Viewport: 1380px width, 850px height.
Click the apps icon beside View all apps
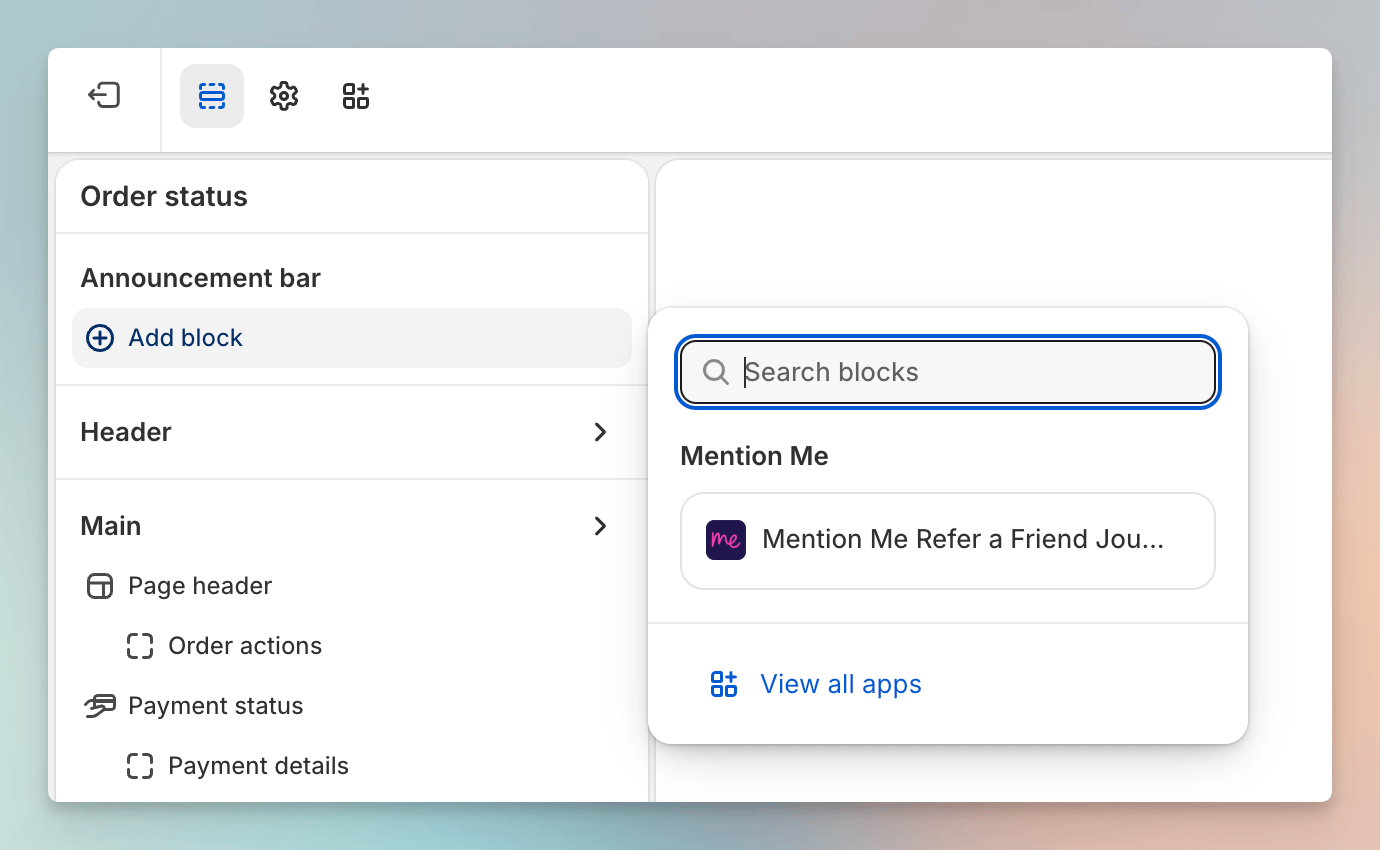point(724,684)
